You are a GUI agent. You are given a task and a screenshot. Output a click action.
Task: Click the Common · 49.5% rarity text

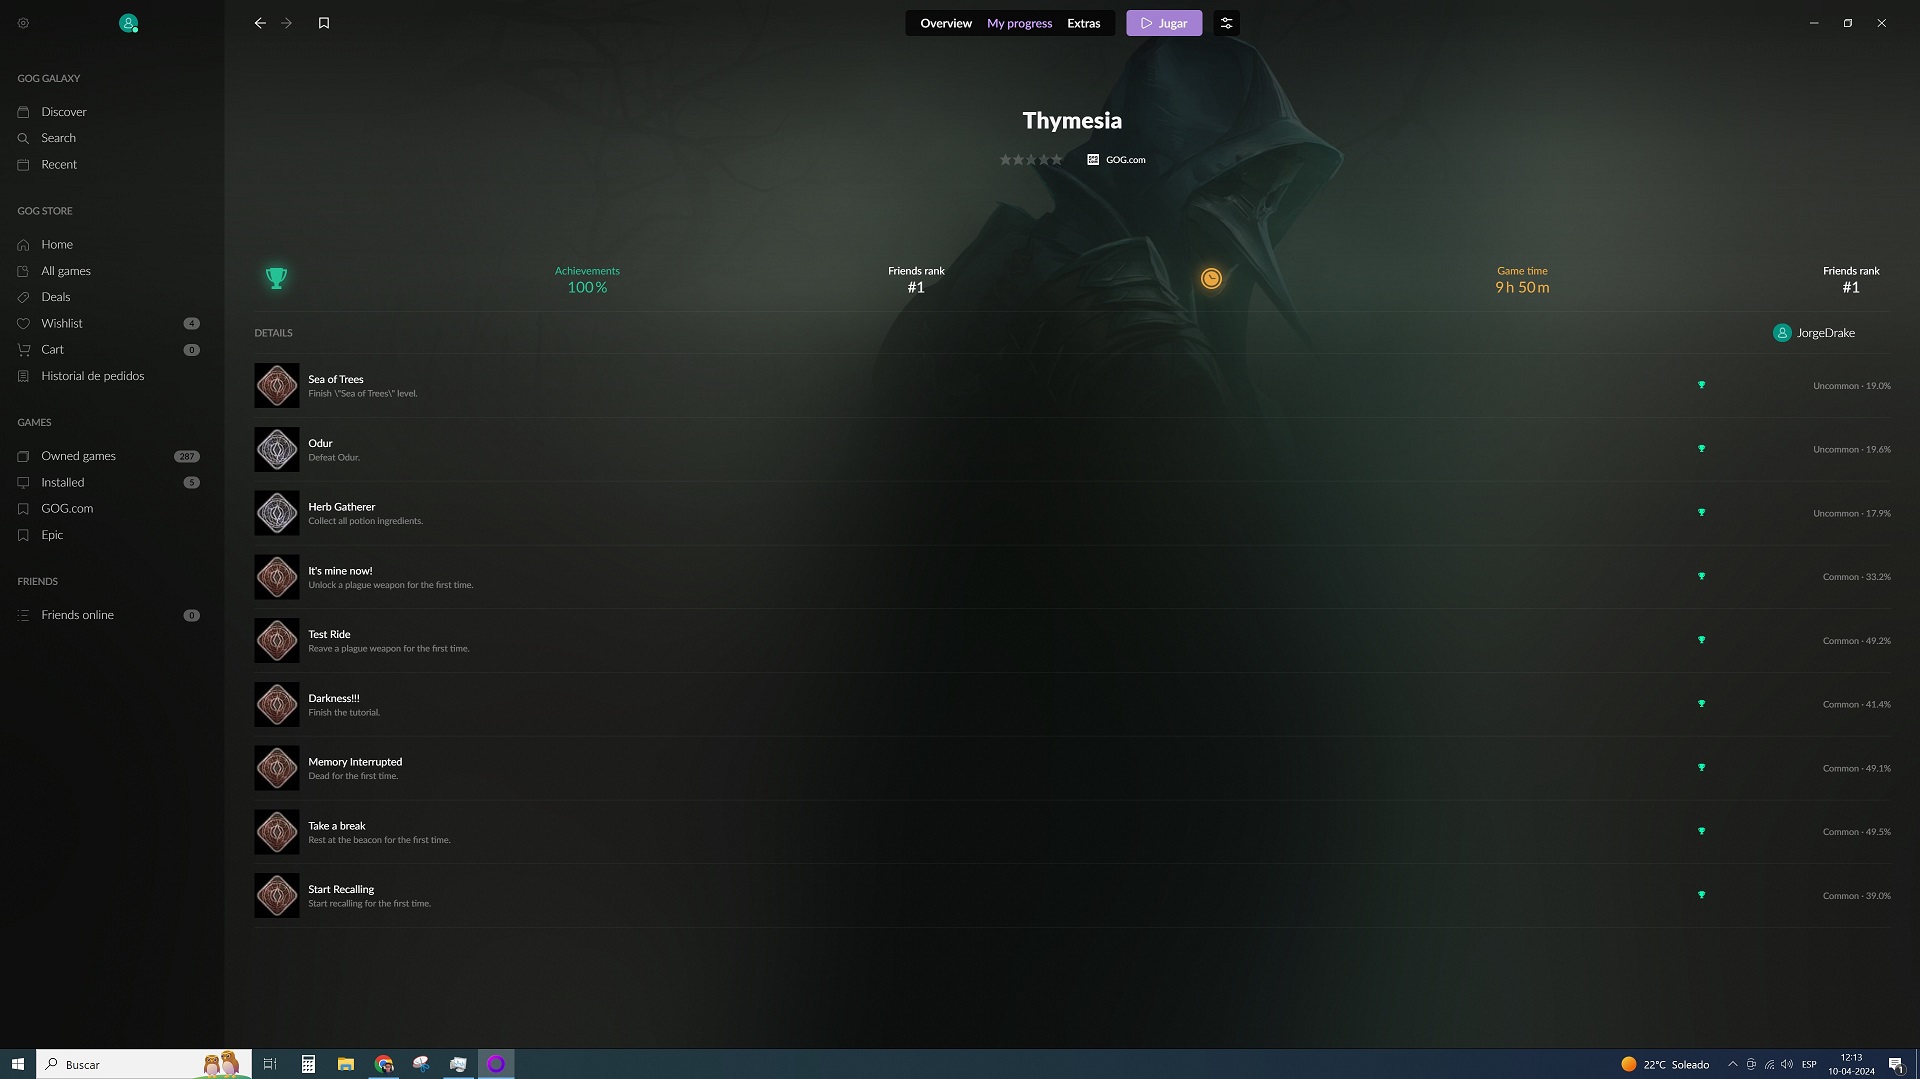(1856, 832)
